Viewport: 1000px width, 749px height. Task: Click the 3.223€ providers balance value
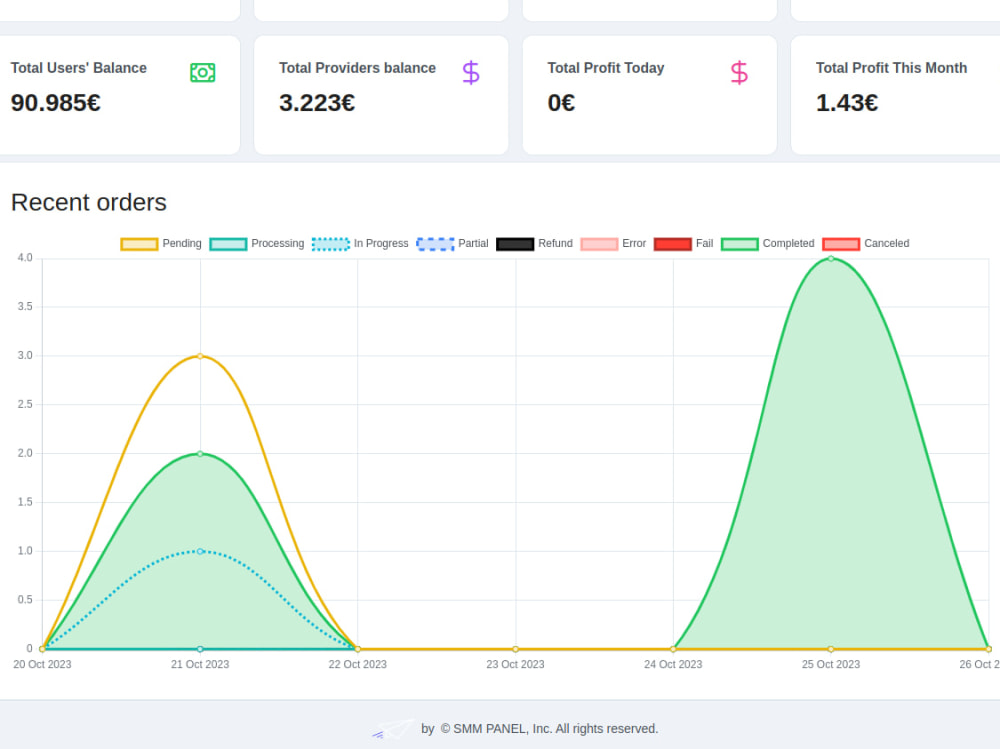pyautogui.click(x=317, y=103)
